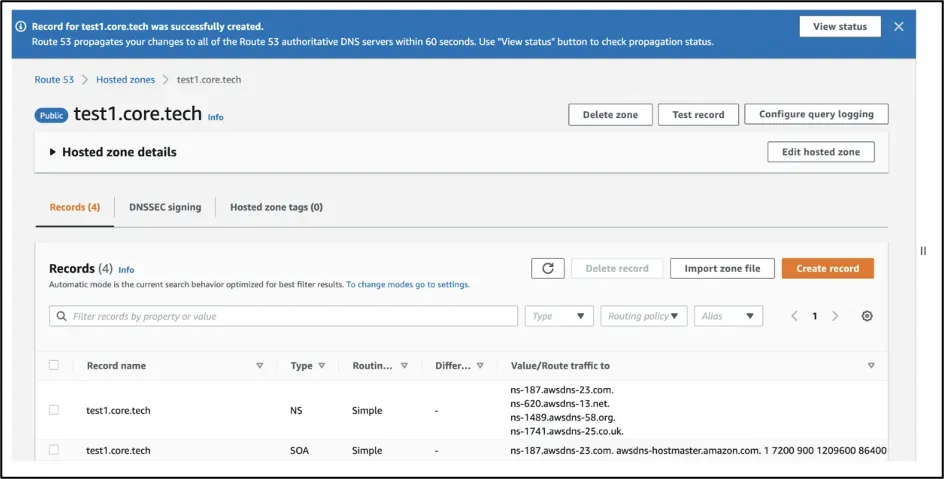Switch to Hosted zone tags tab

point(276,207)
